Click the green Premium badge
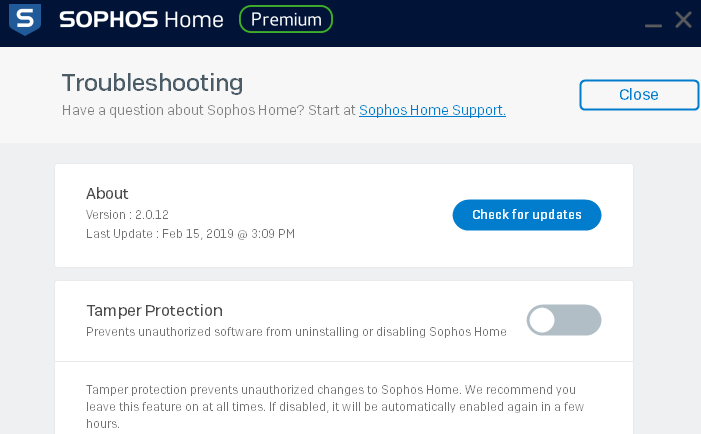The image size is (701, 434). pos(286,19)
